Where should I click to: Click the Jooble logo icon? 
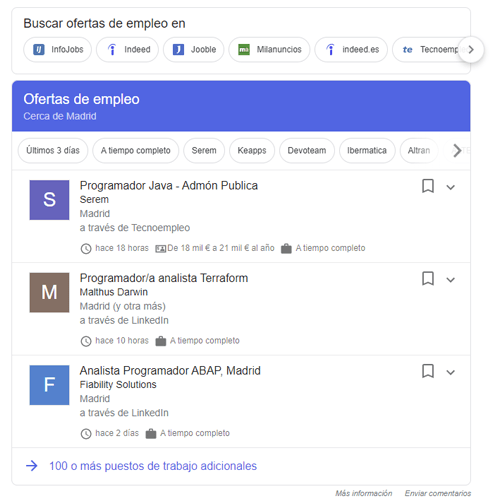(x=178, y=50)
